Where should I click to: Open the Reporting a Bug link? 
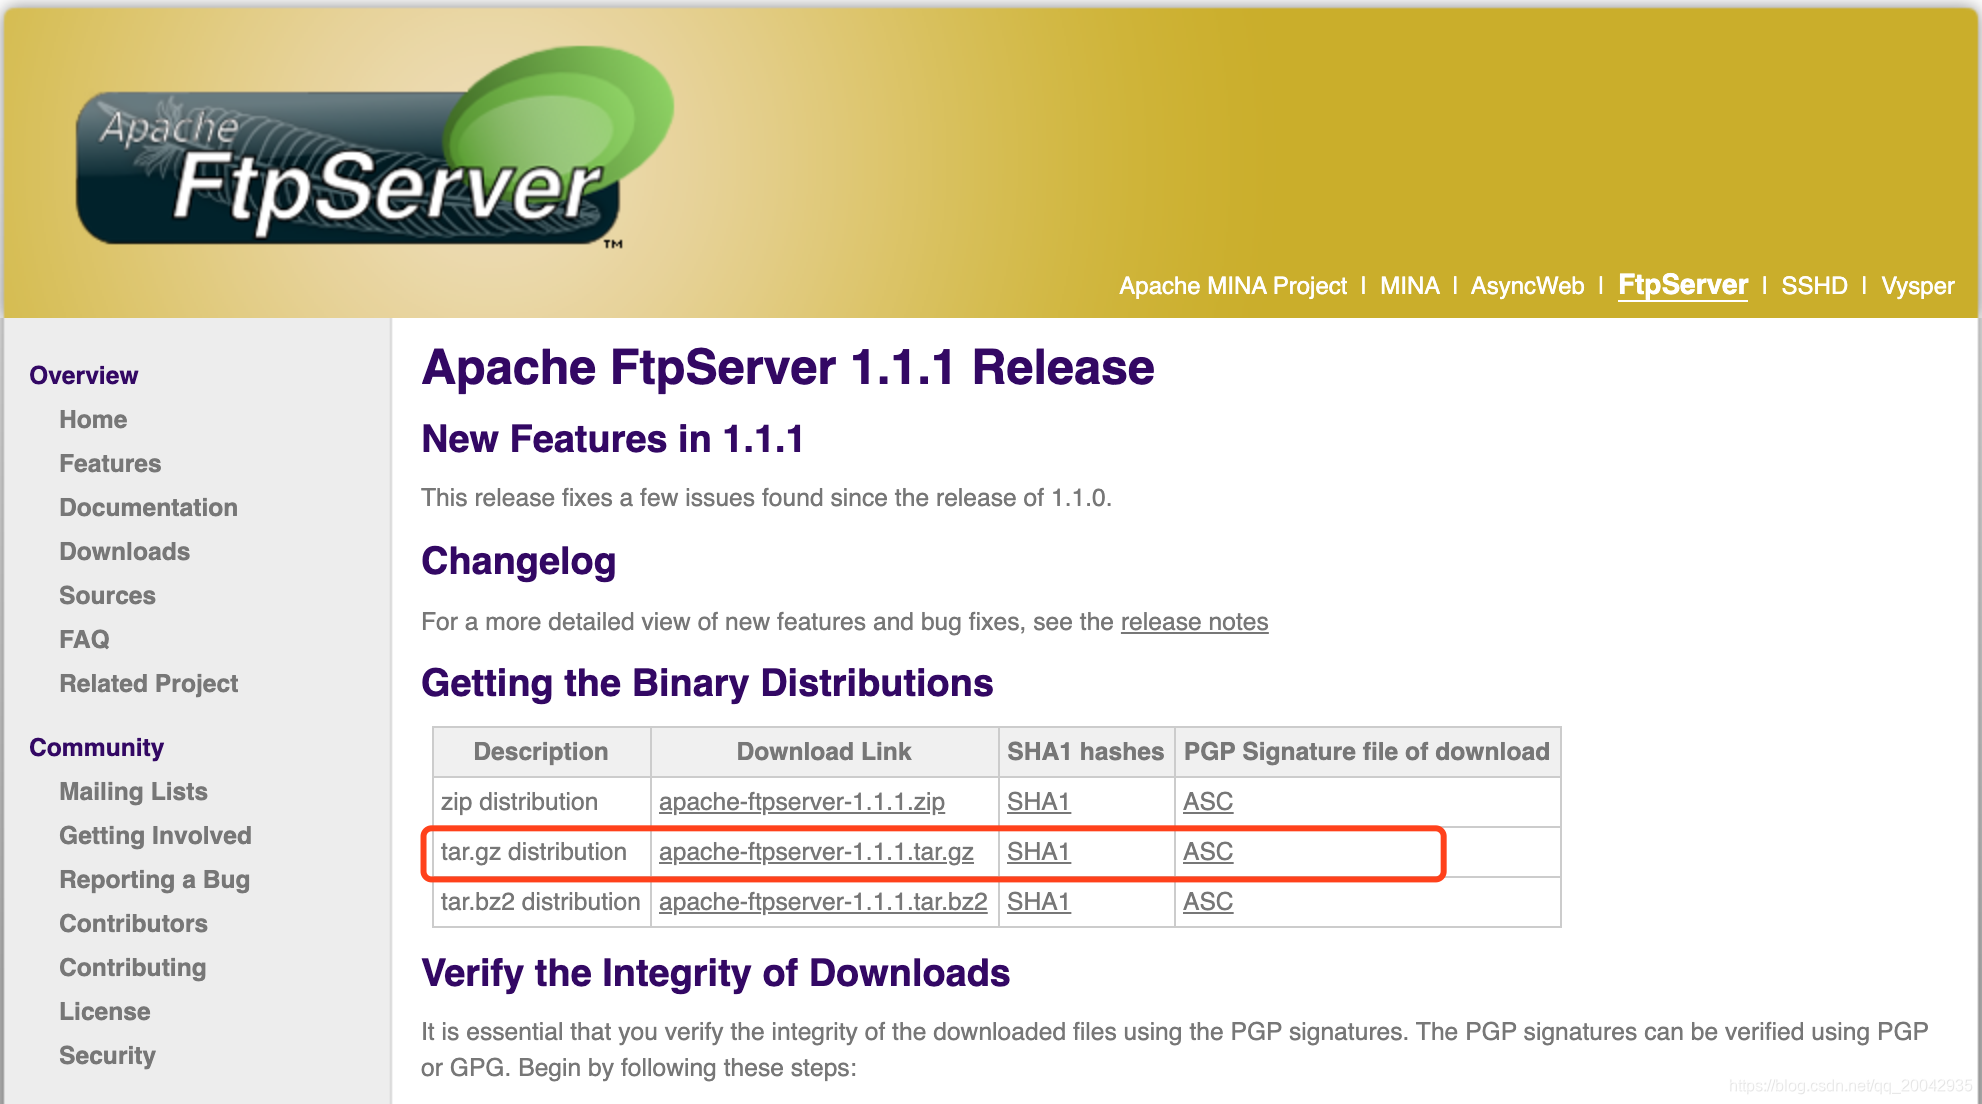(154, 879)
